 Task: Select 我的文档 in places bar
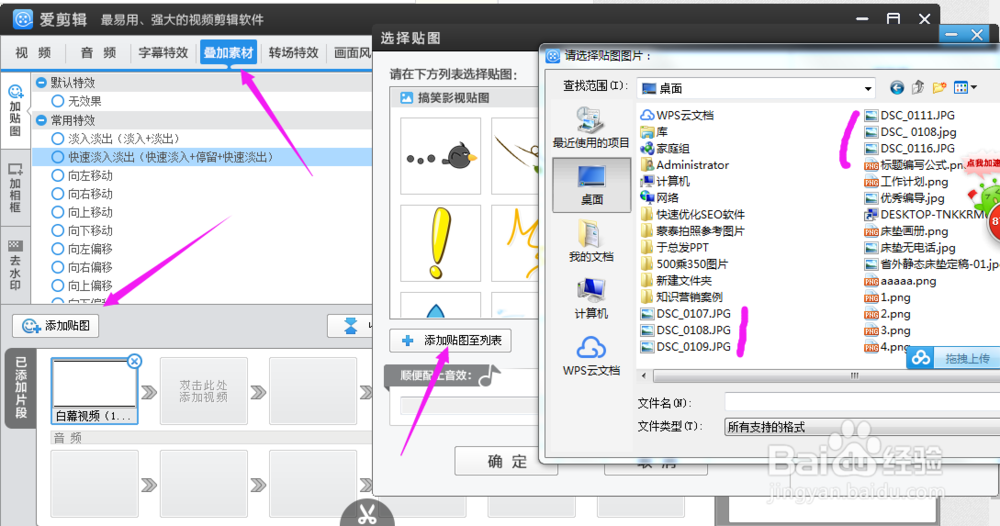(x=591, y=242)
